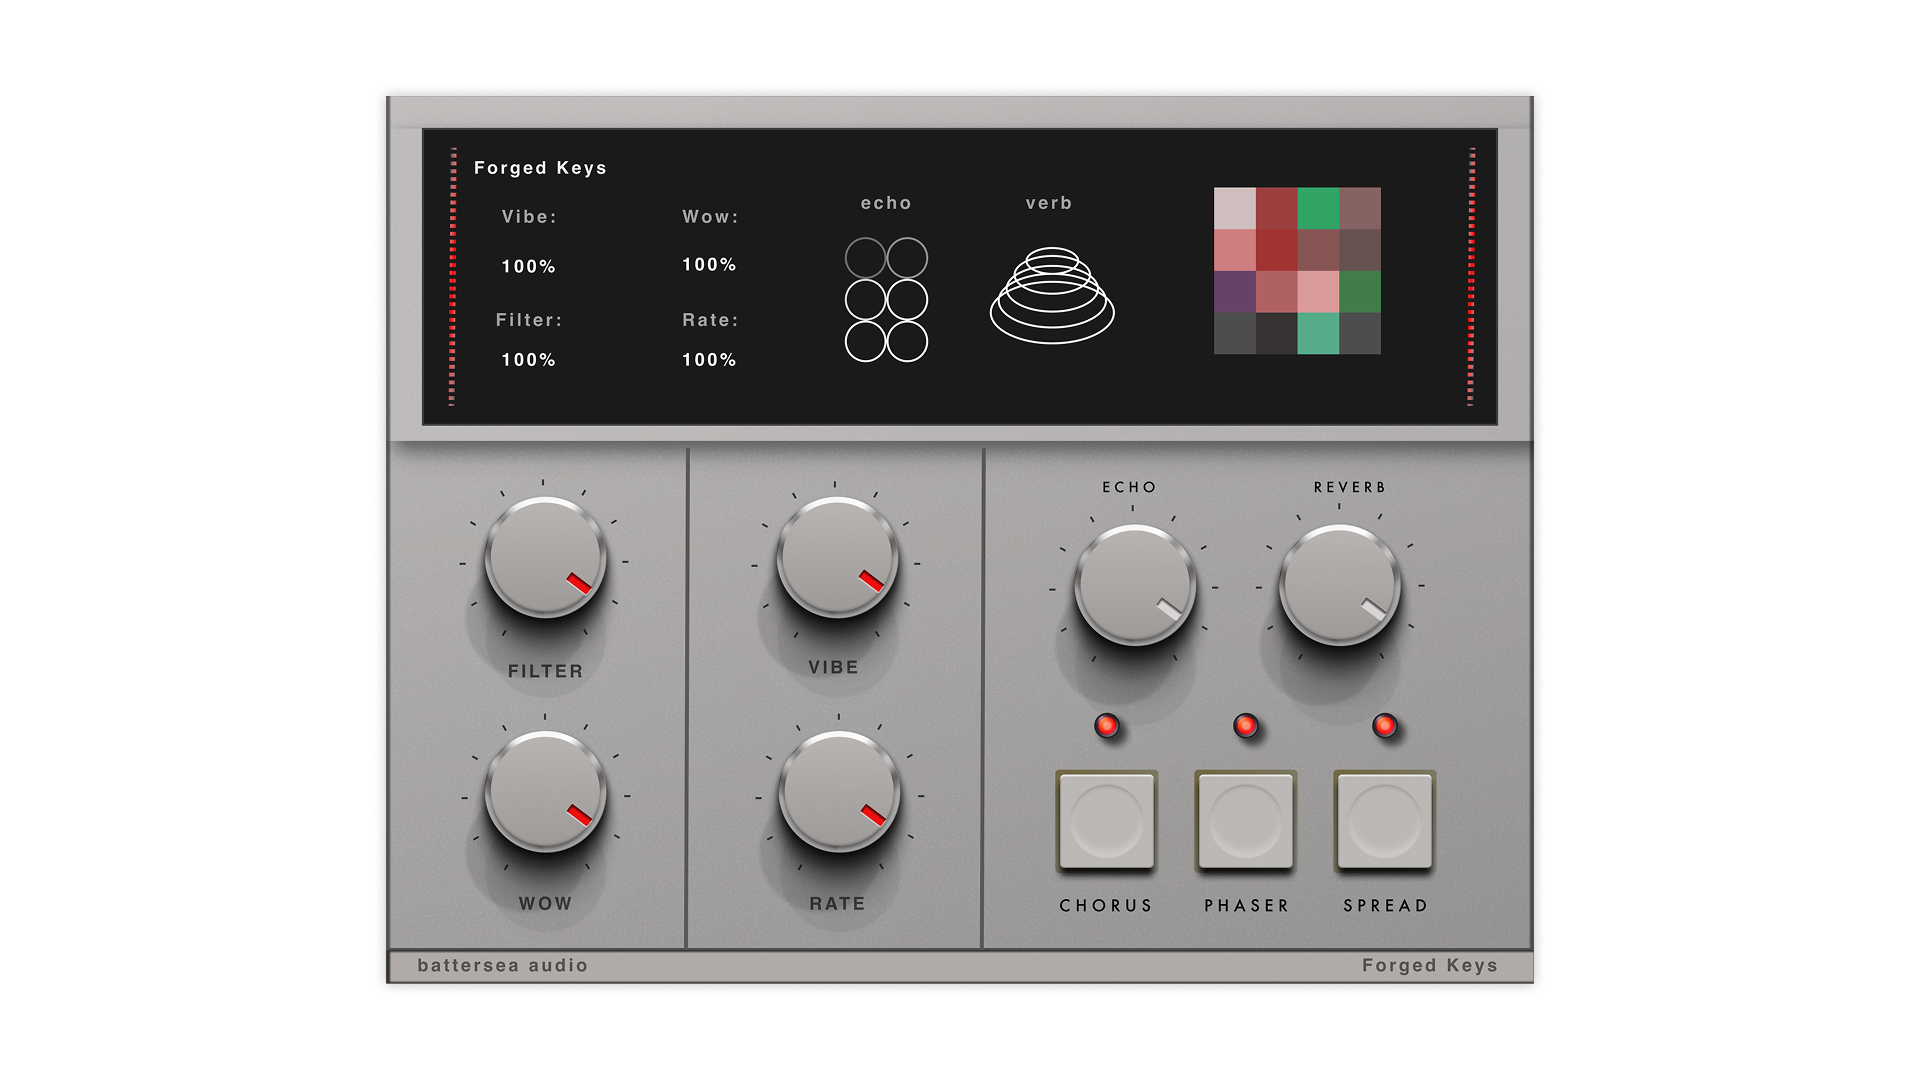This screenshot has height=1080, width=1920.
Task: Click the Echo knob
Action: 1135,584
